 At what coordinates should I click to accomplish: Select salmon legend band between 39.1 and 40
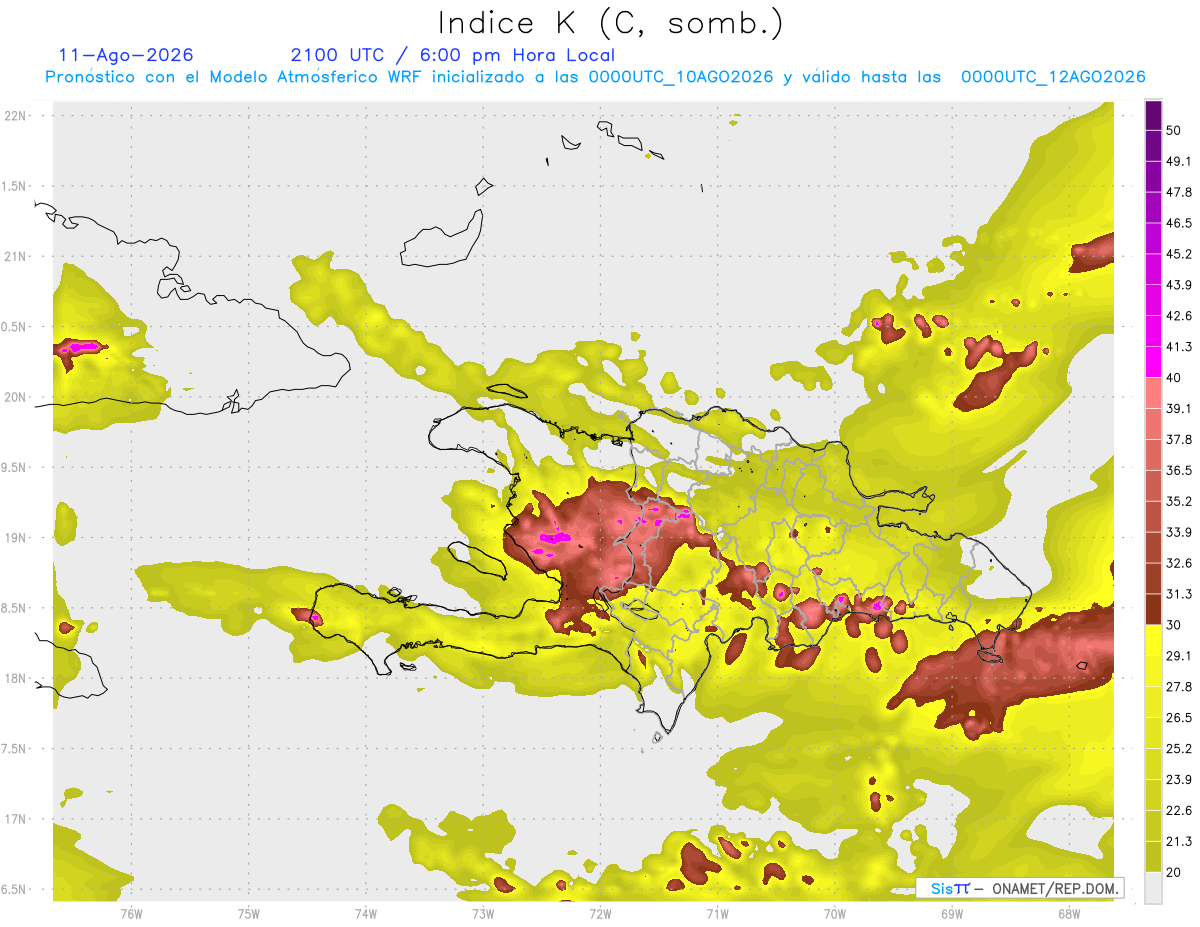click(1153, 393)
